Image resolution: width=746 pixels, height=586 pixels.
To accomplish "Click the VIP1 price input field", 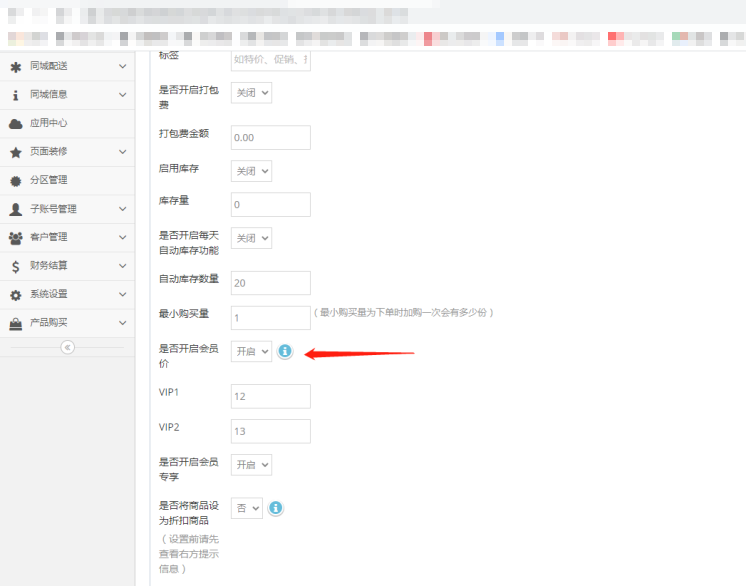I will [271, 397].
